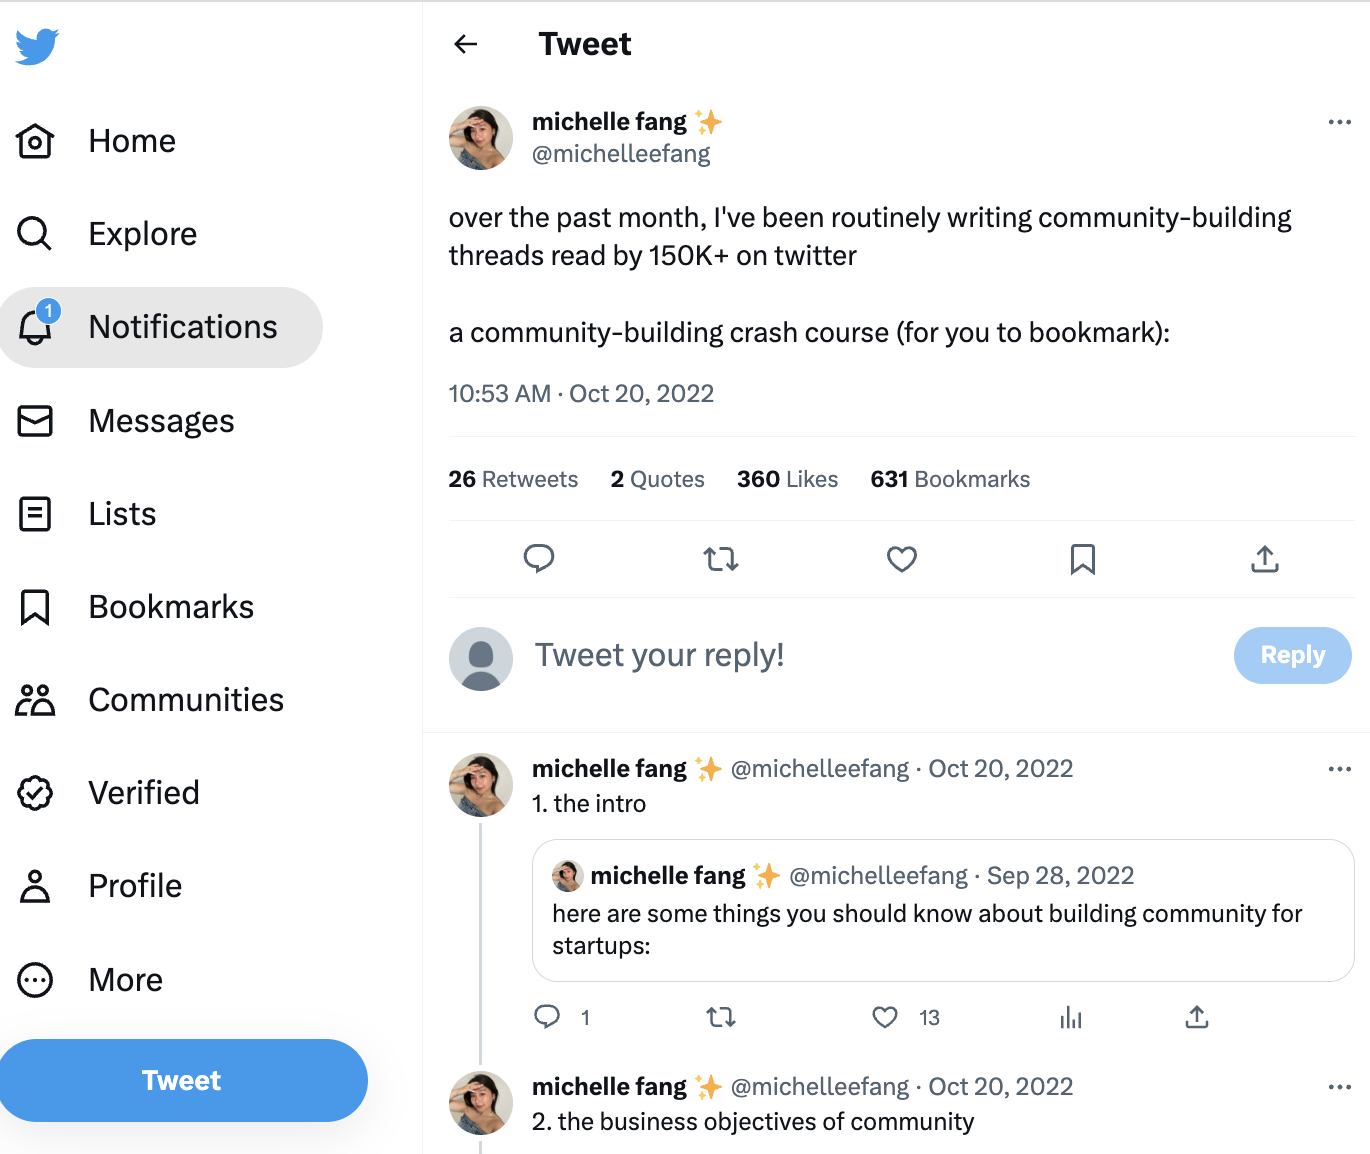The width and height of the screenshot is (1370, 1154).
Task: Open more options on "1. the intro" reply
Action: coord(1340,769)
